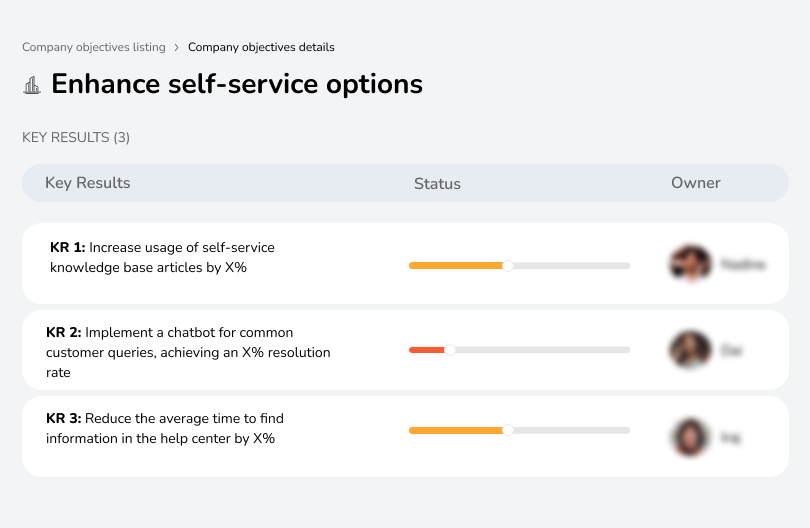Click the Key Results column header
Viewport: 810px width, 528px height.
88,183
